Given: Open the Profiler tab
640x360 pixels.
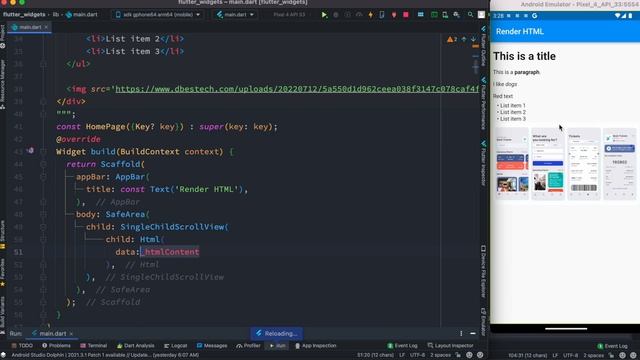Looking at the screenshot, I should [x=248, y=346].
